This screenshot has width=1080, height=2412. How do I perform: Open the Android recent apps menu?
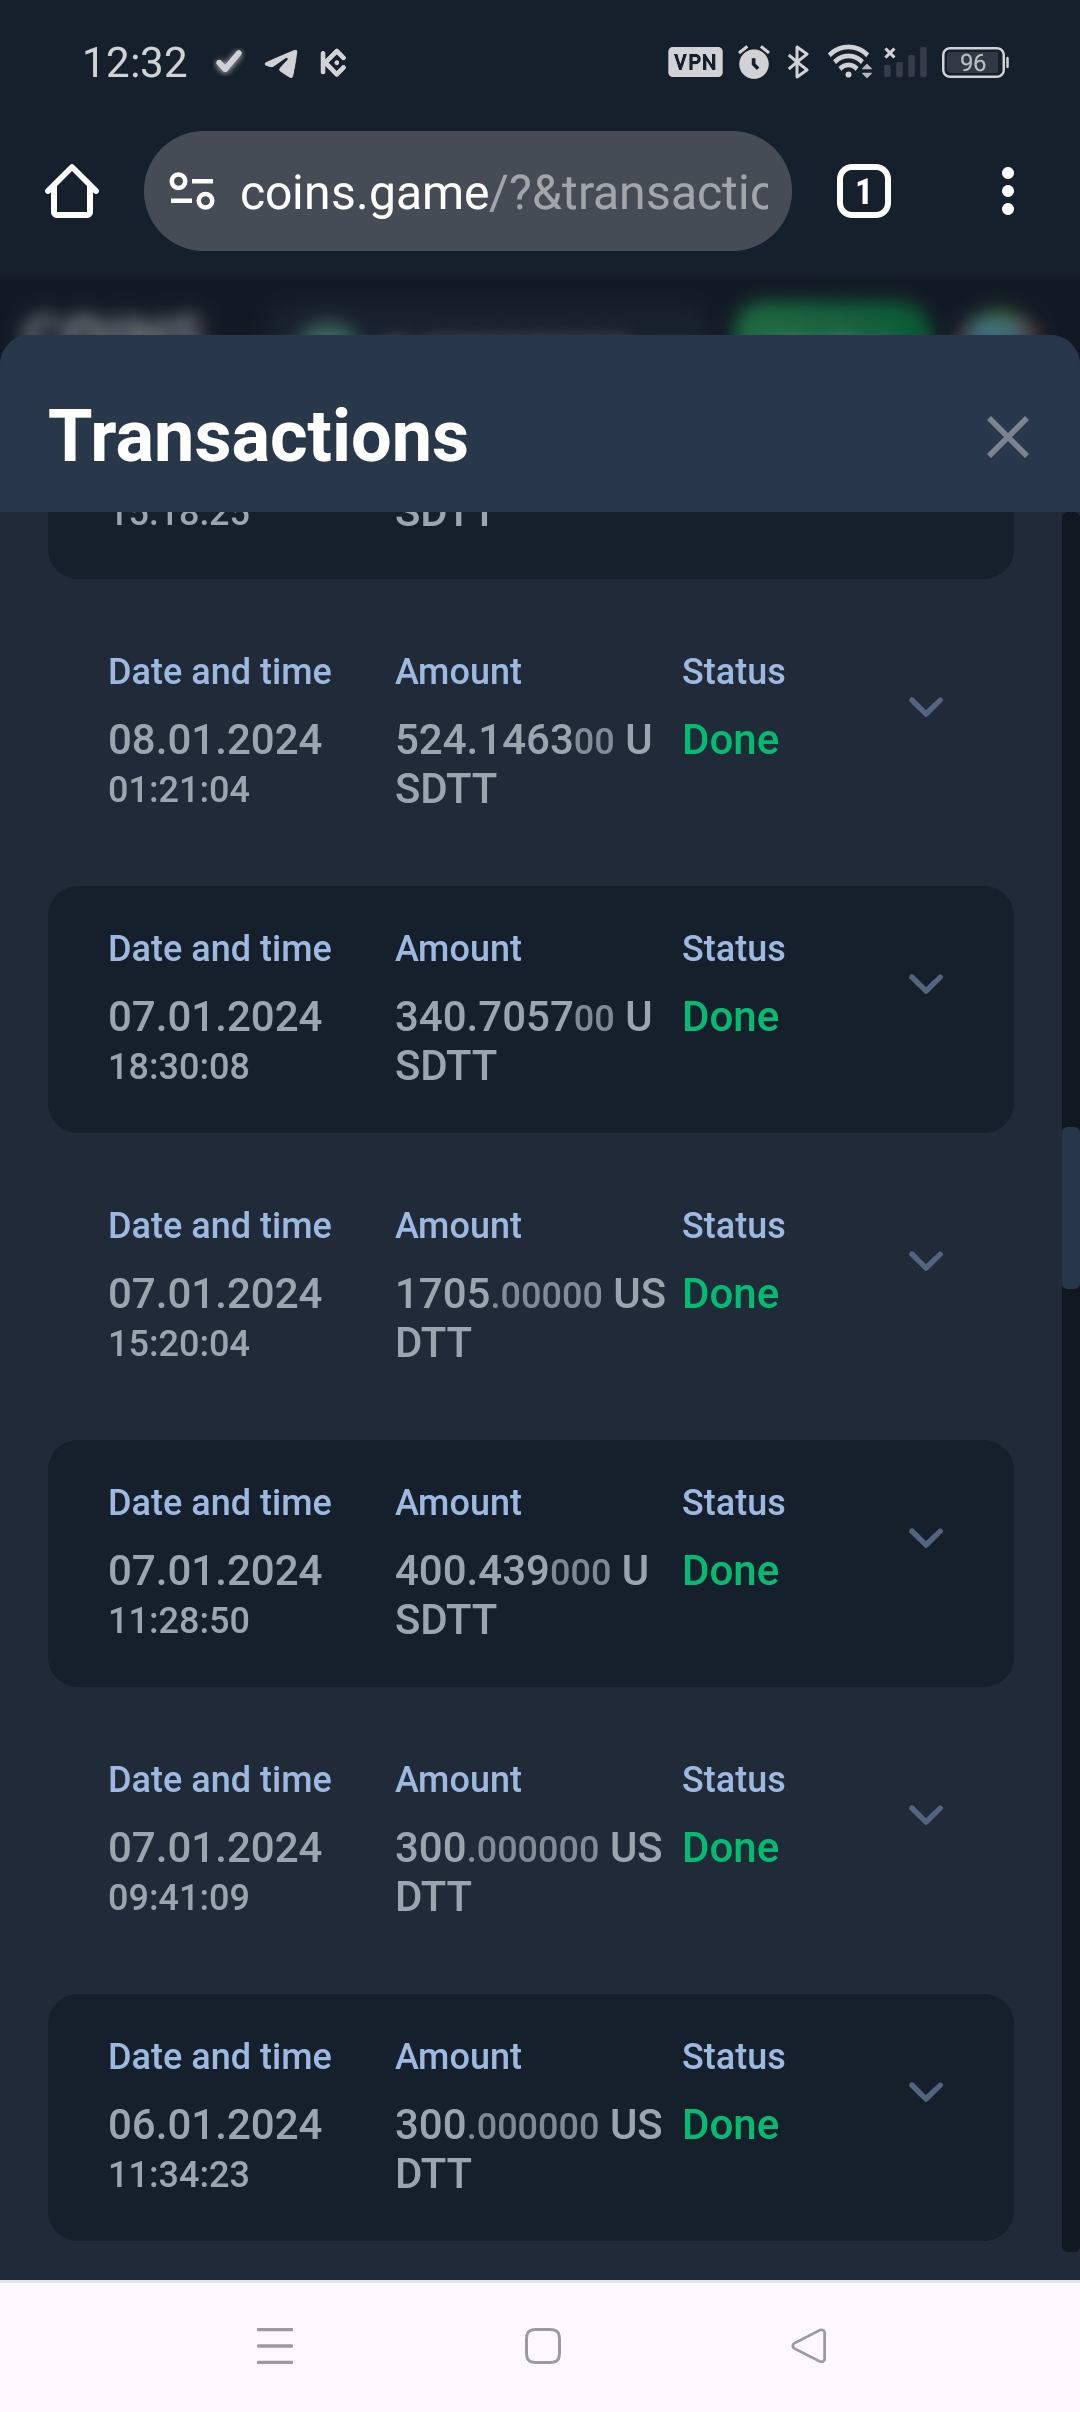(x=275, y=2345)
